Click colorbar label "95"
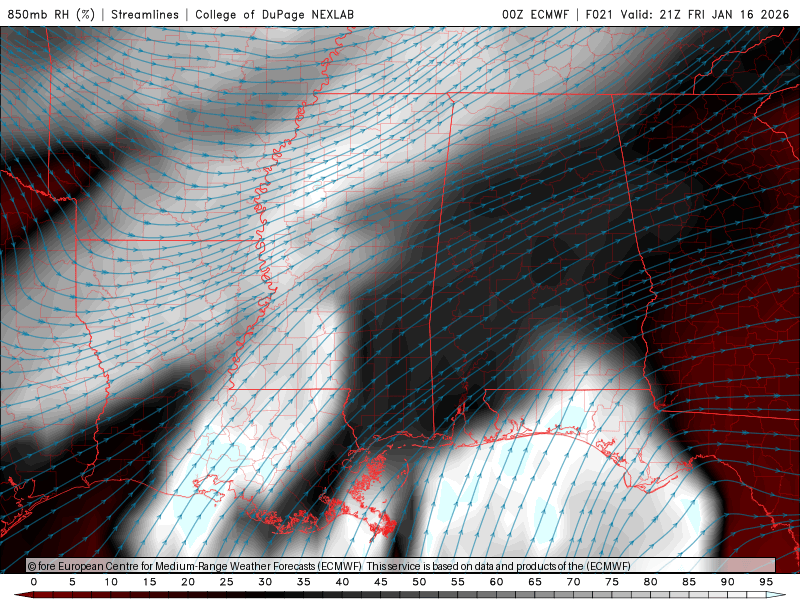 pyautogui.click(x=766, y=582)
